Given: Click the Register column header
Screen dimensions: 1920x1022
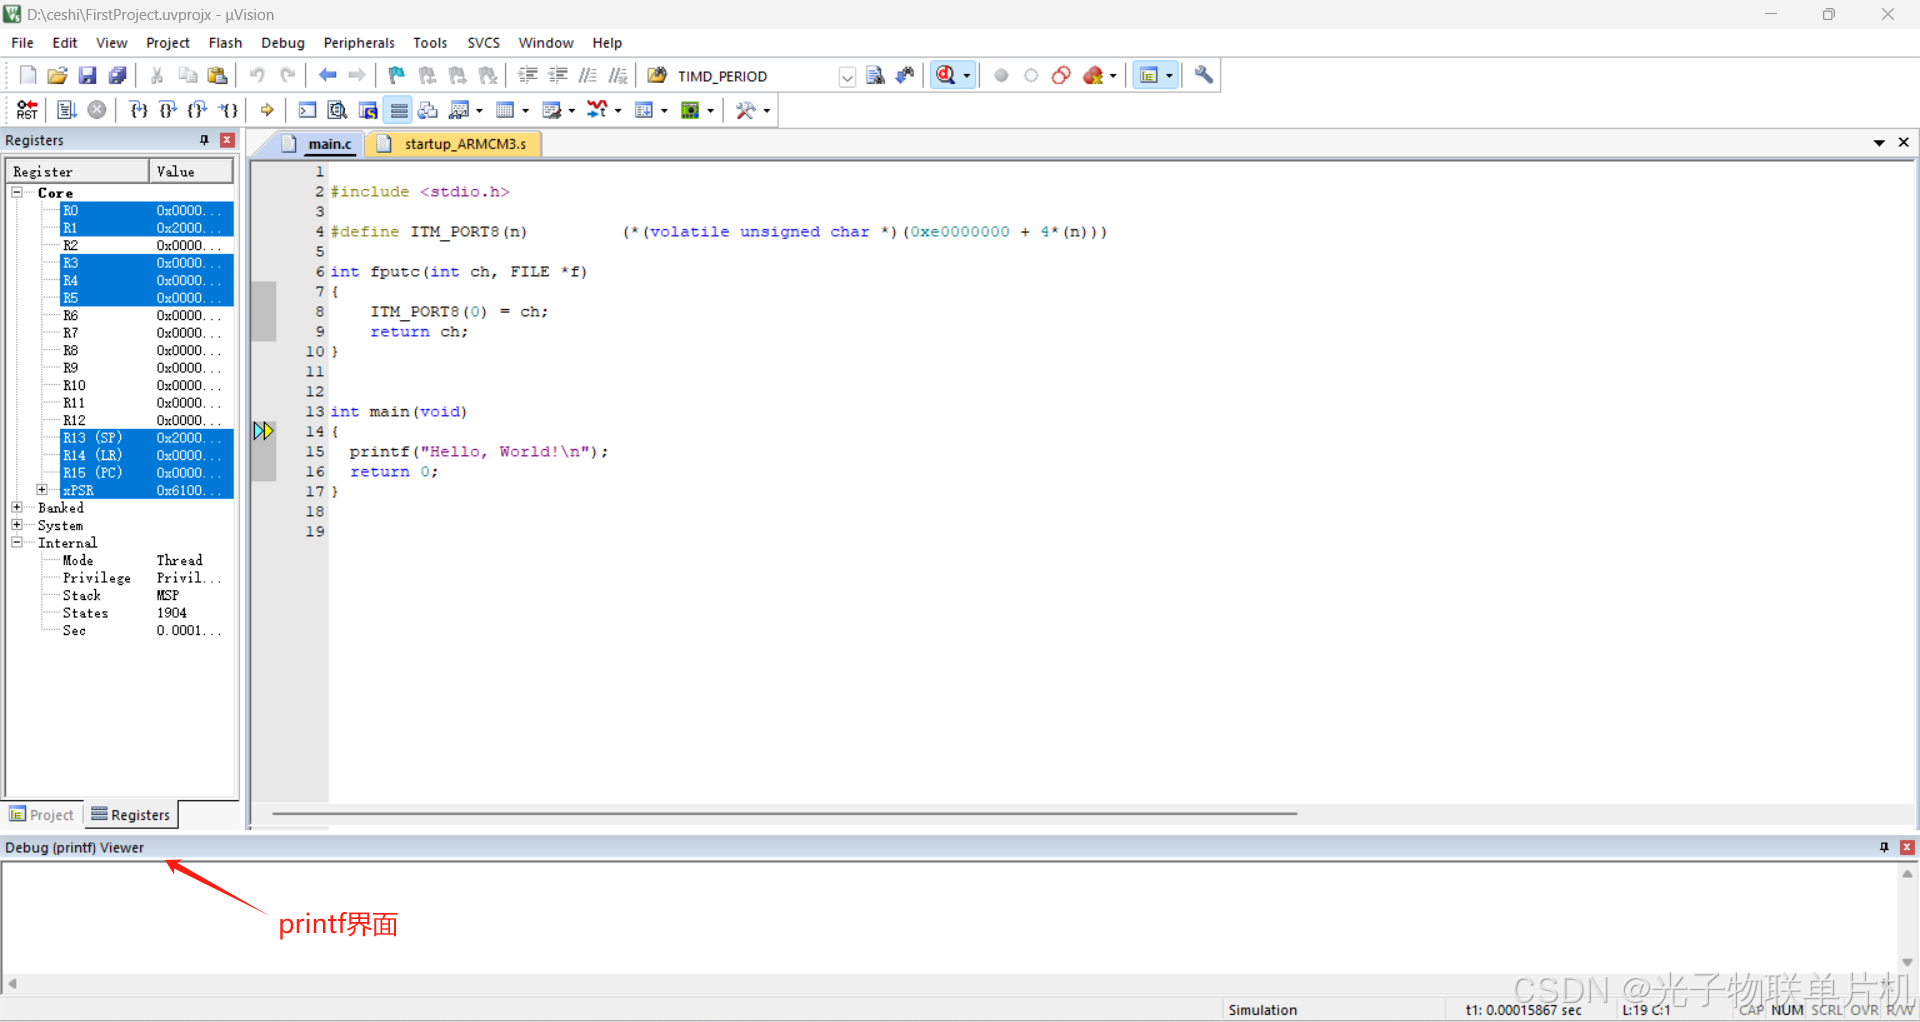Looking at the screenshot, I should click(x=78, y=171).
